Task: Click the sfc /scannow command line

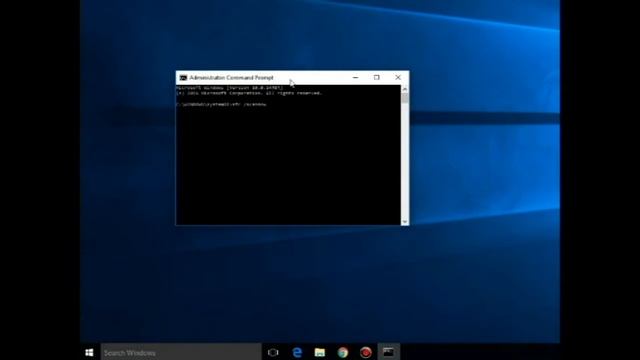Action: pos(222,104)
